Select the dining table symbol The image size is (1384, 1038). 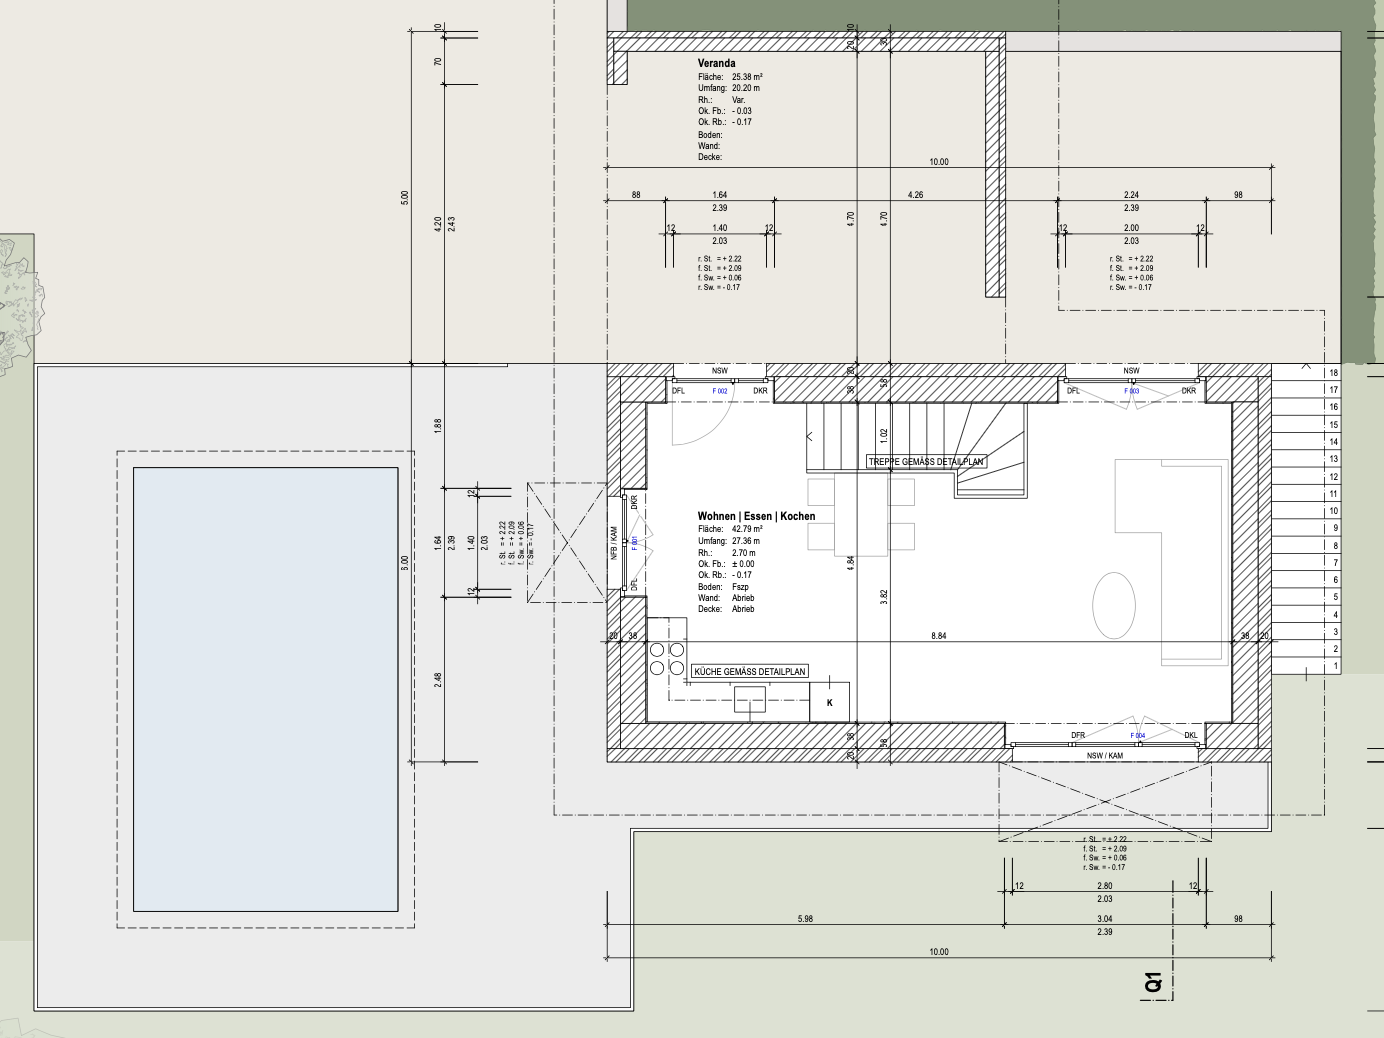point(861,515)
